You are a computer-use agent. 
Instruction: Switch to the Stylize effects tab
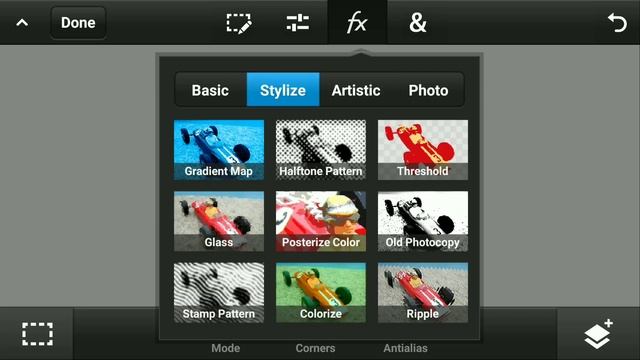[x=283, y=90]
